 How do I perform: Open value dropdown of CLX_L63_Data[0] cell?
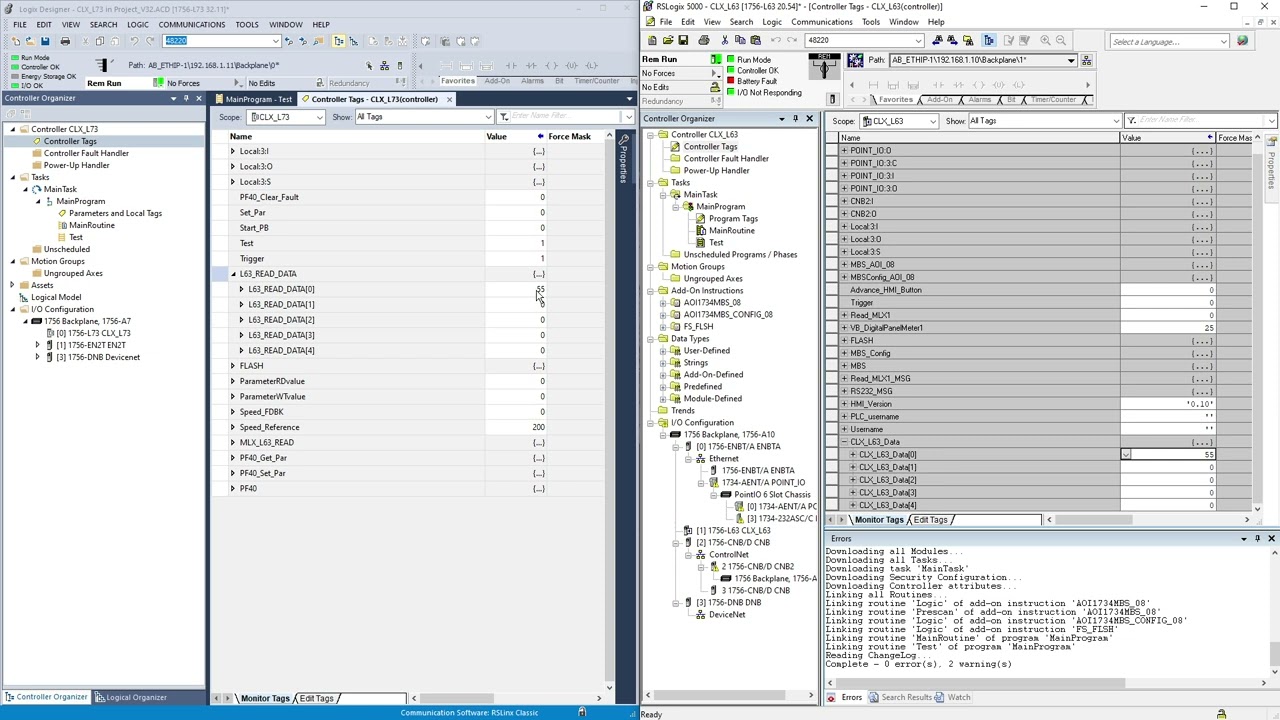(1126, 455)
